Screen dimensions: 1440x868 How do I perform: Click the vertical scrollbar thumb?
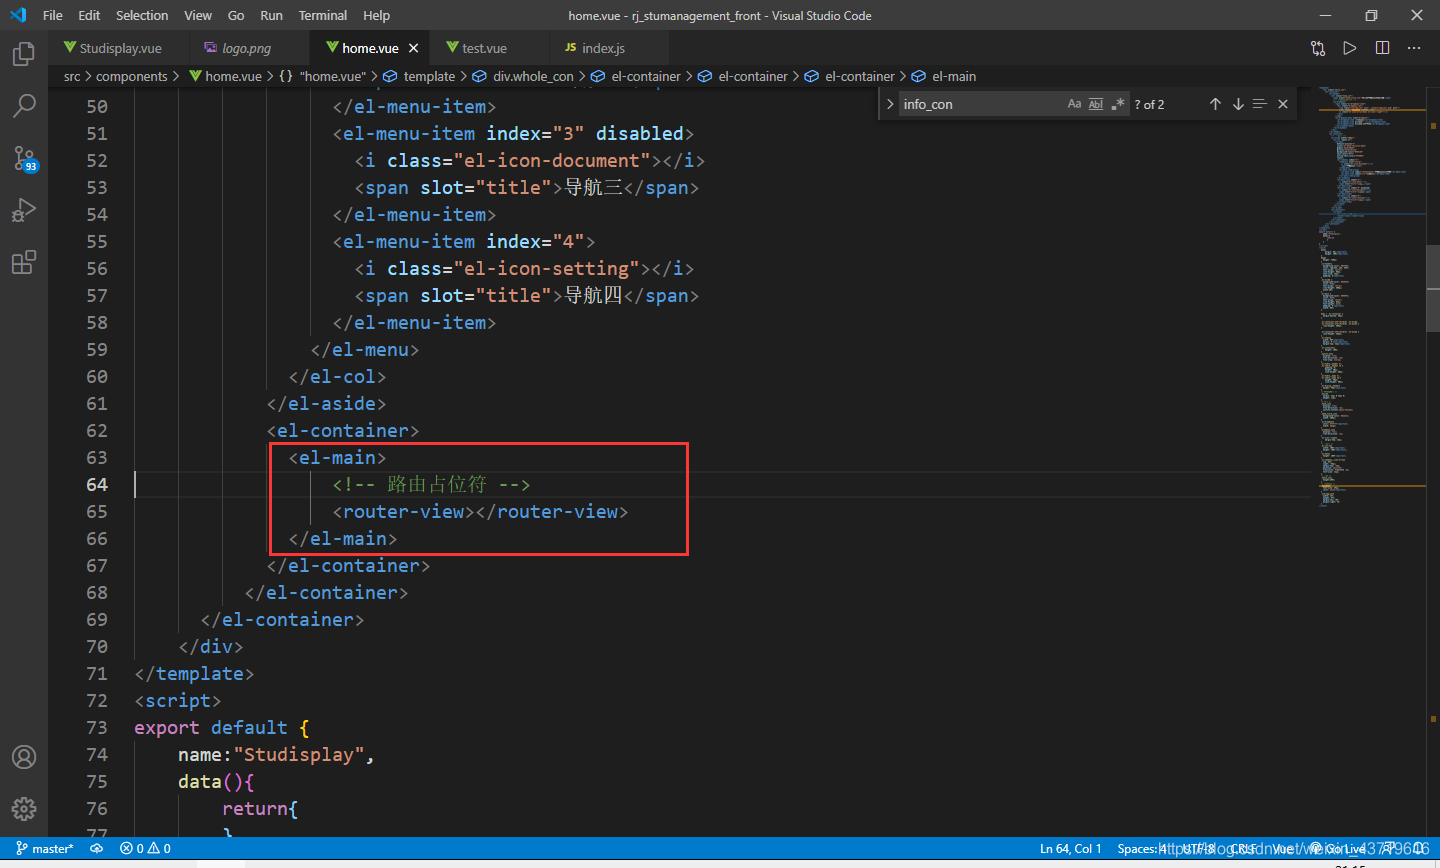coord(1433,287)
